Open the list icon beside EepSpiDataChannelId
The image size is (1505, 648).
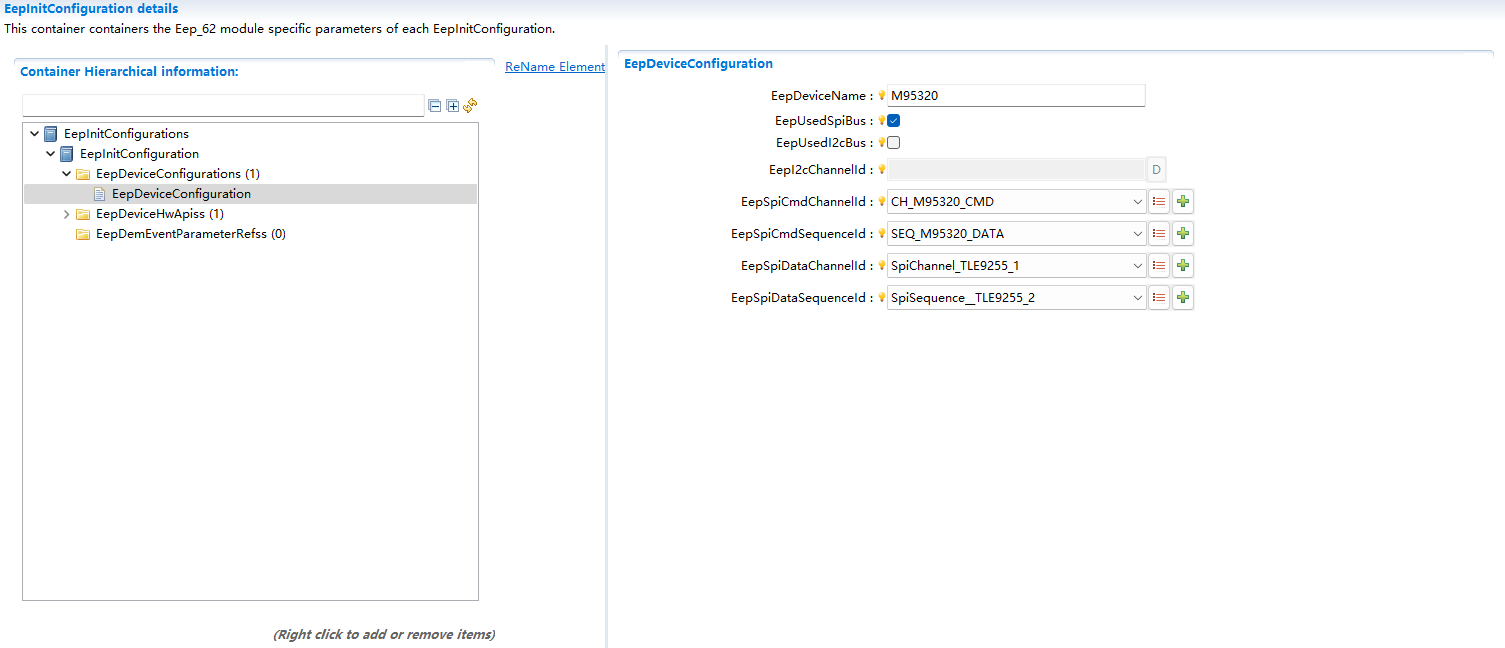[x=1159, y=266]
